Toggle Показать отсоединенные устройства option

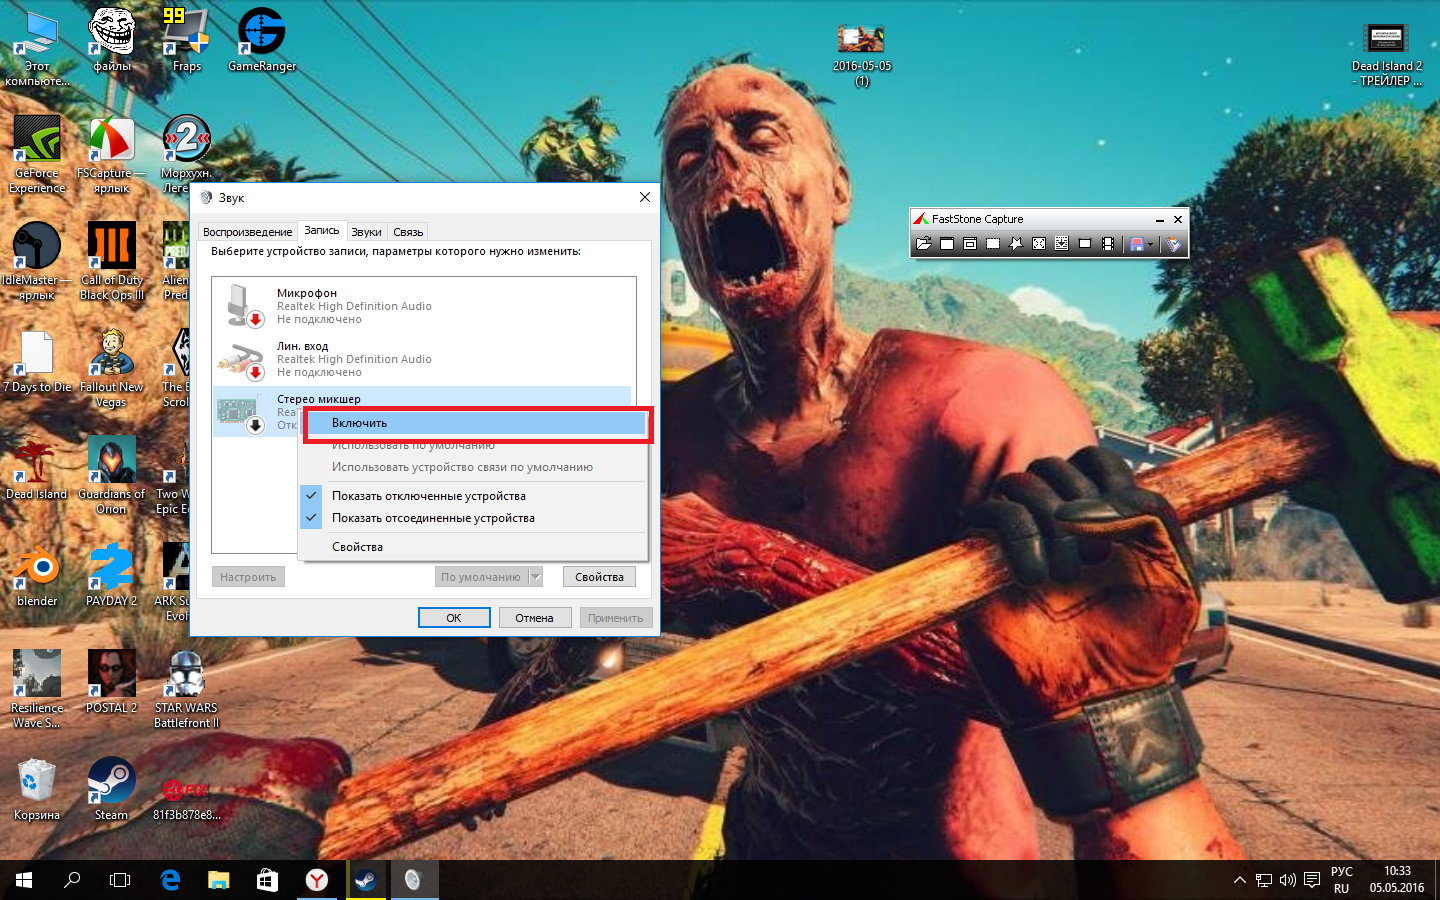(x=474, y=518)
